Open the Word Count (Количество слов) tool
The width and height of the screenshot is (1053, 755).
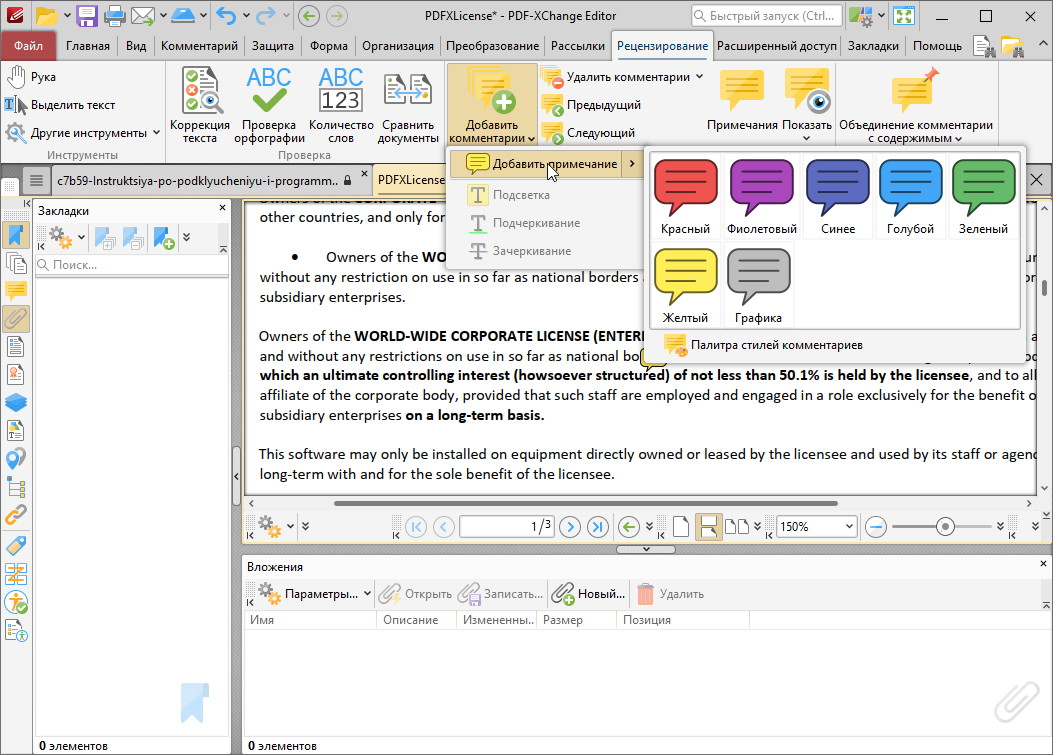click(340, 104)
